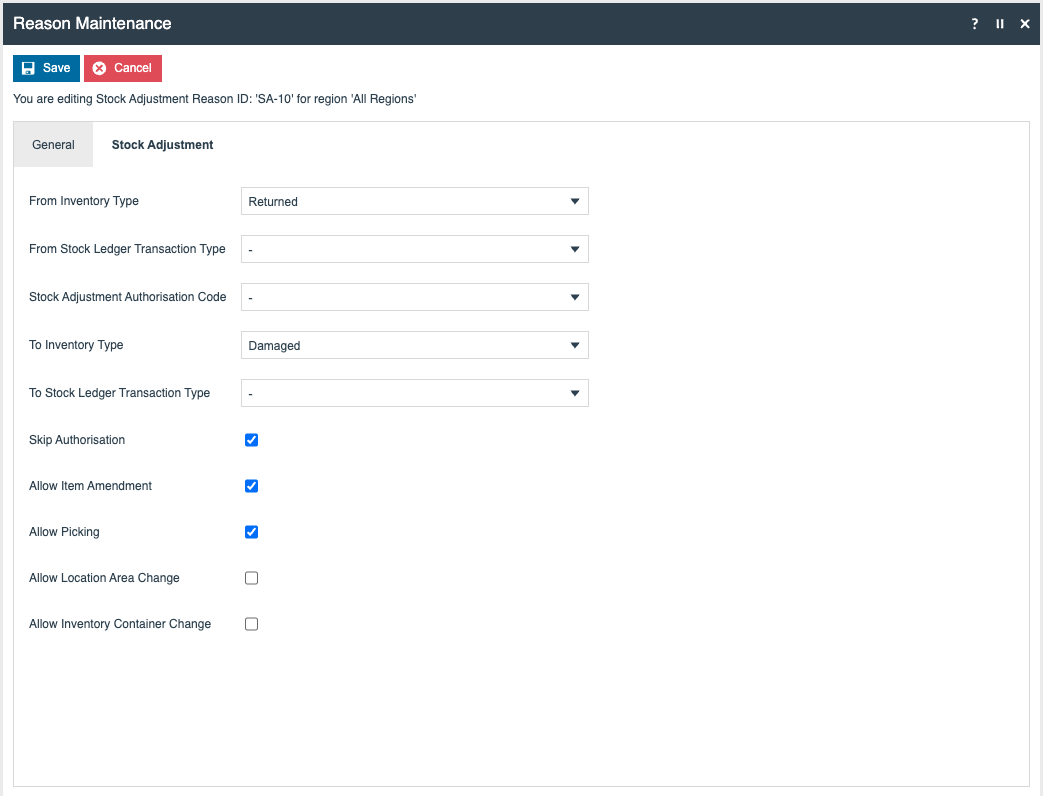Open Stock Adjustment Authorisation Code dropdown
Image resolution: width=1043 pixels, height=796 pixels.
(414, 297)
